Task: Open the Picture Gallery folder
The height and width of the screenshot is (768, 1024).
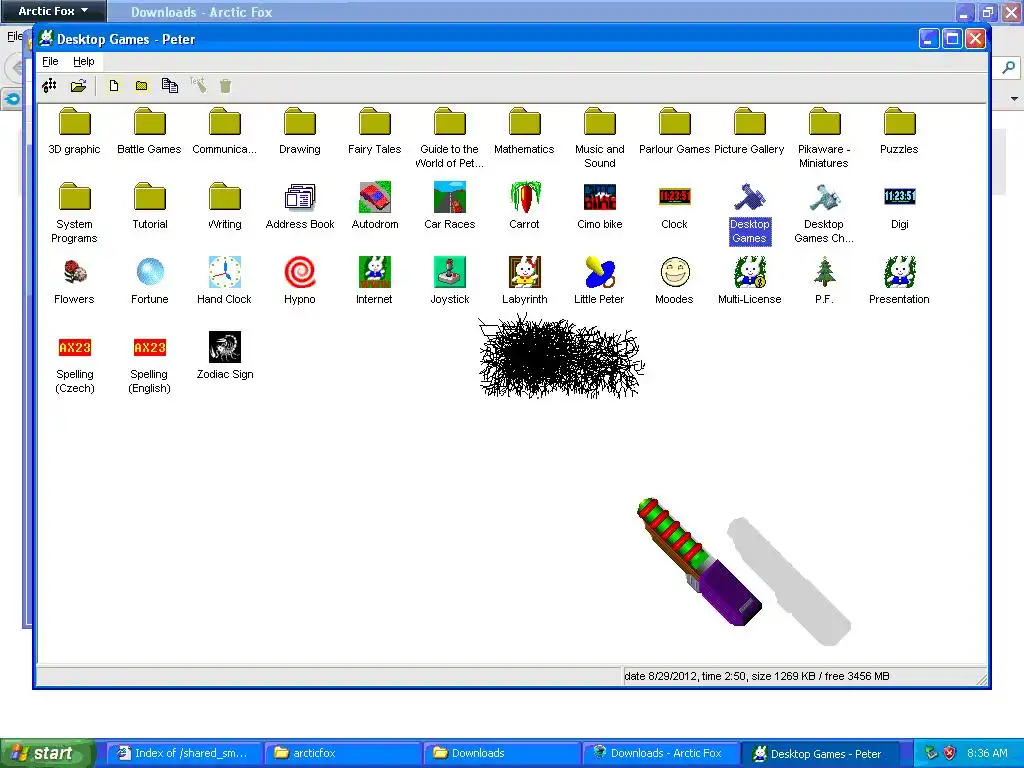Action: coord(750,123)
